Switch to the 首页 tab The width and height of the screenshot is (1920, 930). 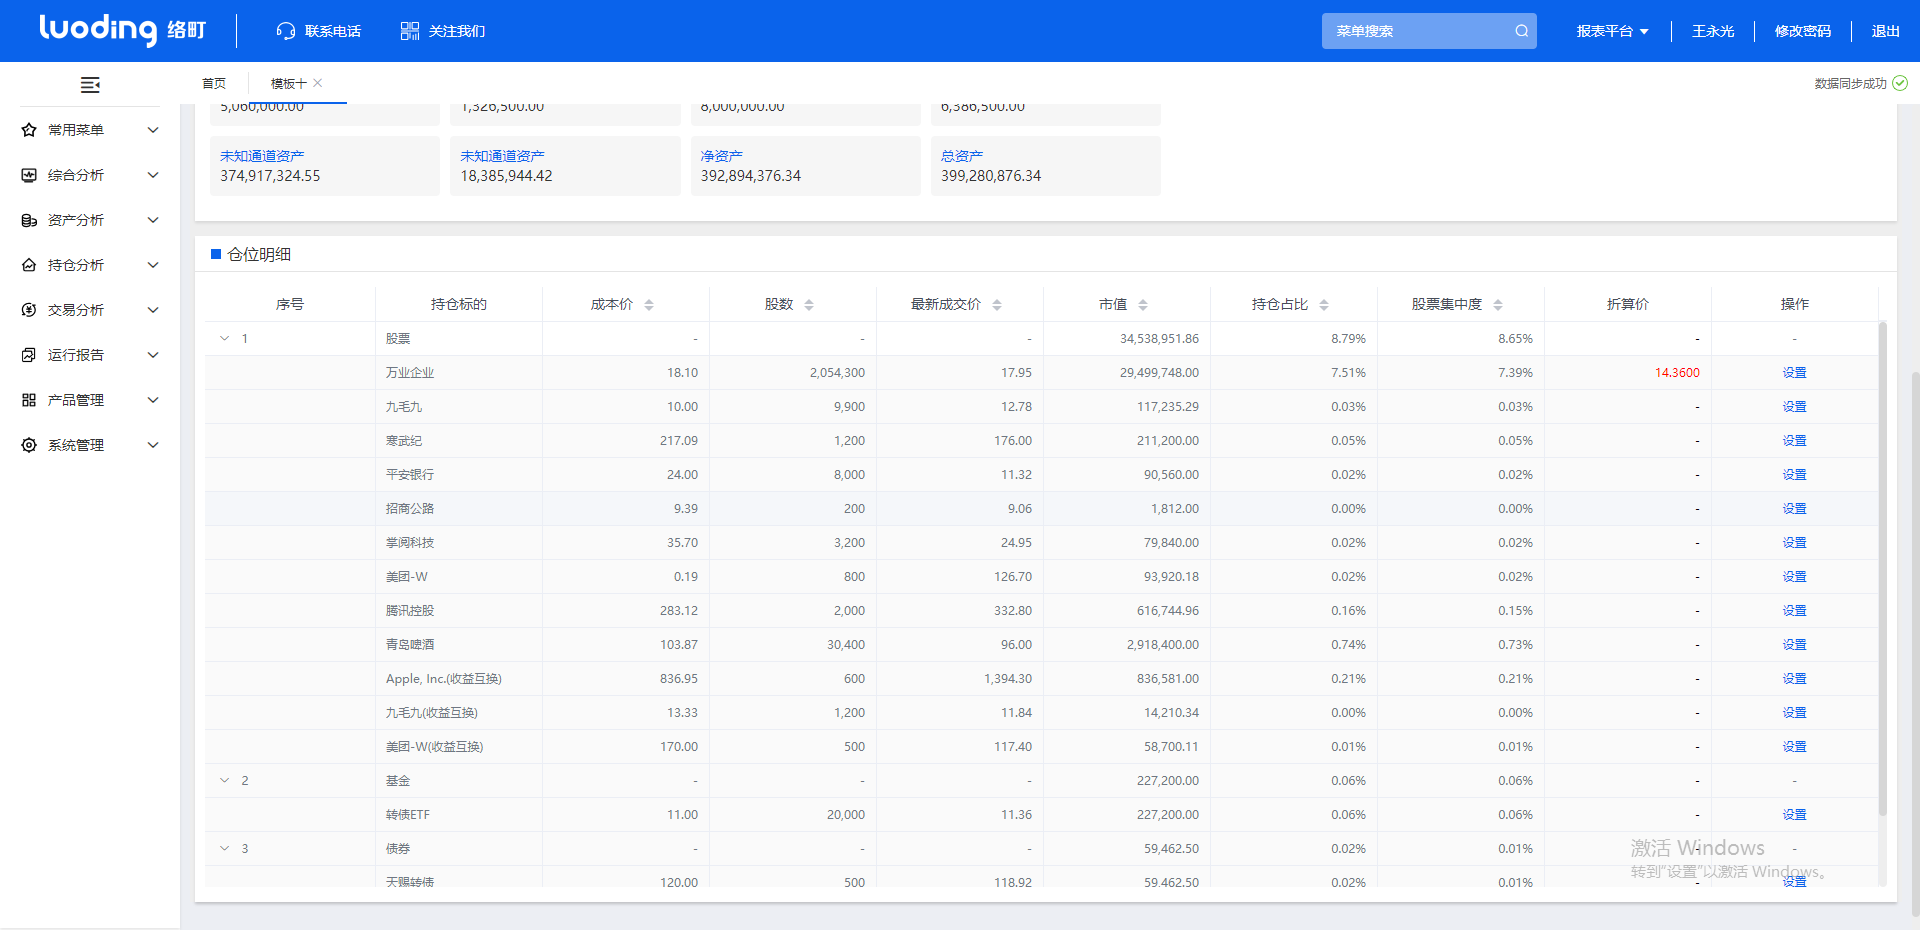click(x=214, y=83)
